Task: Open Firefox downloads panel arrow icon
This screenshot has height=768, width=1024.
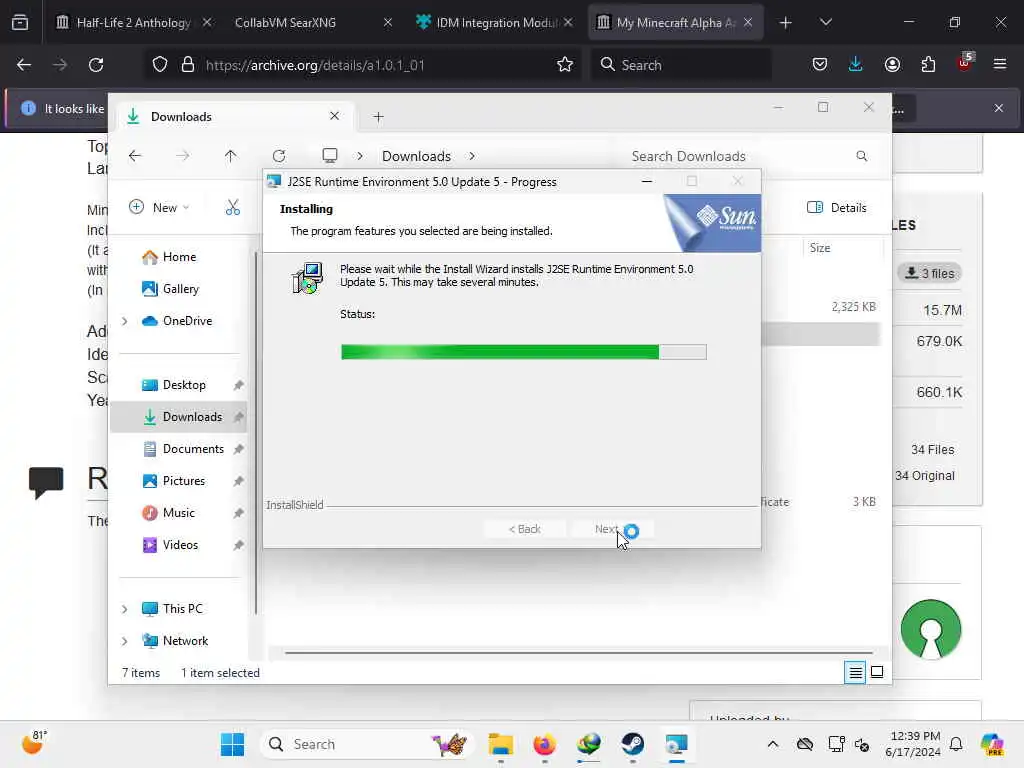Action: (x=856, y=64)
